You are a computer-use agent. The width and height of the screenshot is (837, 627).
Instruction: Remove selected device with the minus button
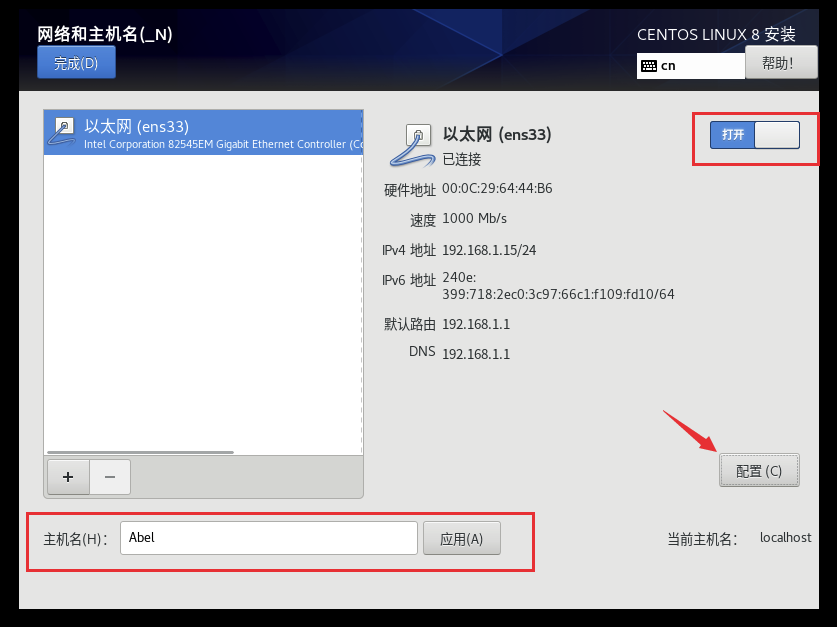110,477
